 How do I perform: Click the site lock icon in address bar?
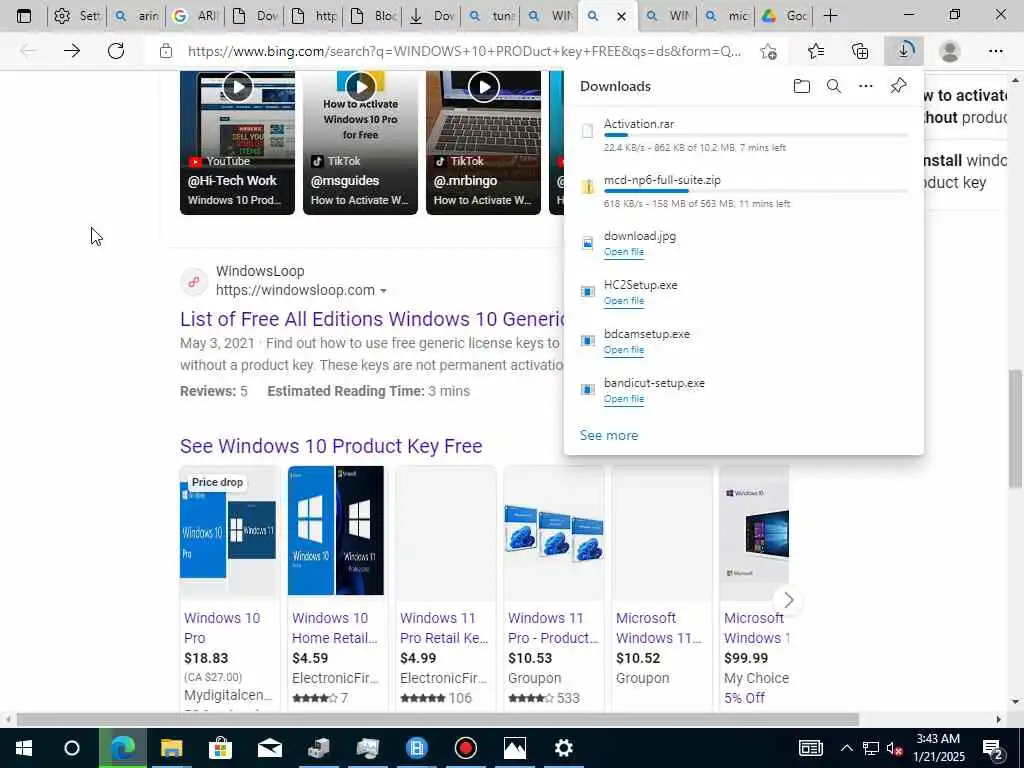point(166,51)
